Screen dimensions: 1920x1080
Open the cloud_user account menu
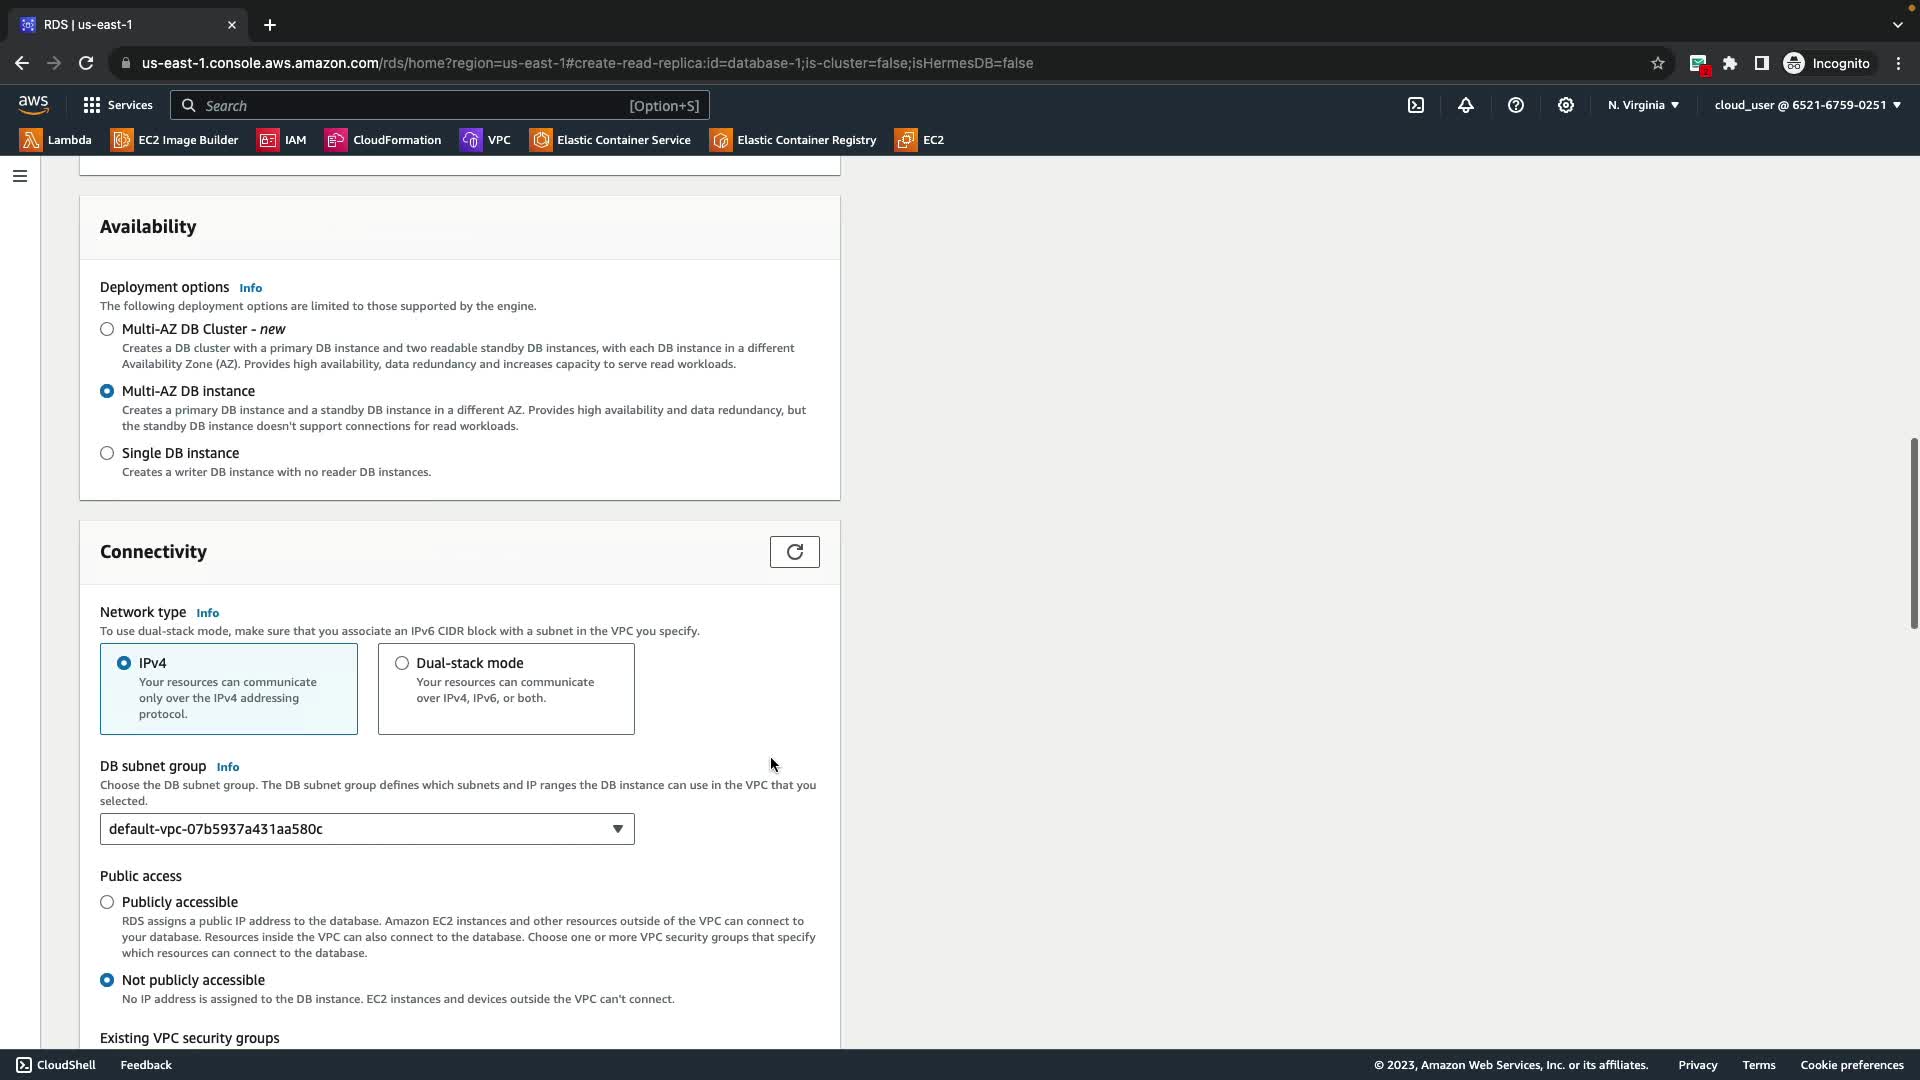pos(1807,105)
